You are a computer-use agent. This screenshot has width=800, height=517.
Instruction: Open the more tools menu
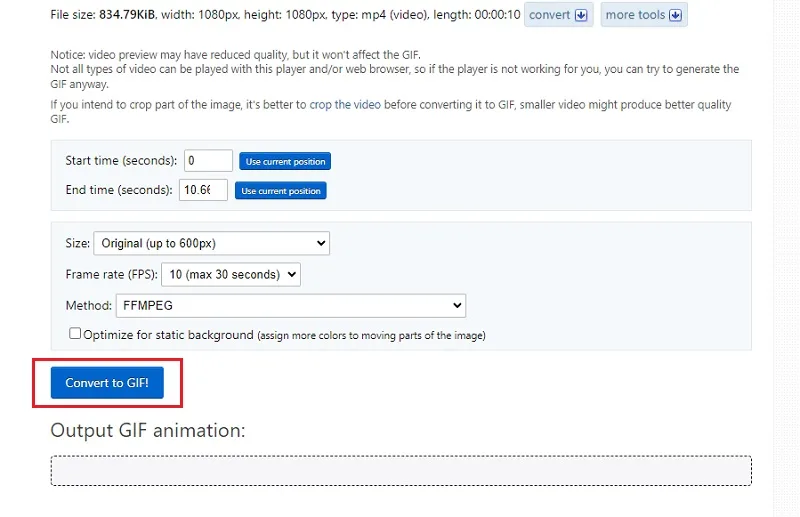click(x=644, y=15)
